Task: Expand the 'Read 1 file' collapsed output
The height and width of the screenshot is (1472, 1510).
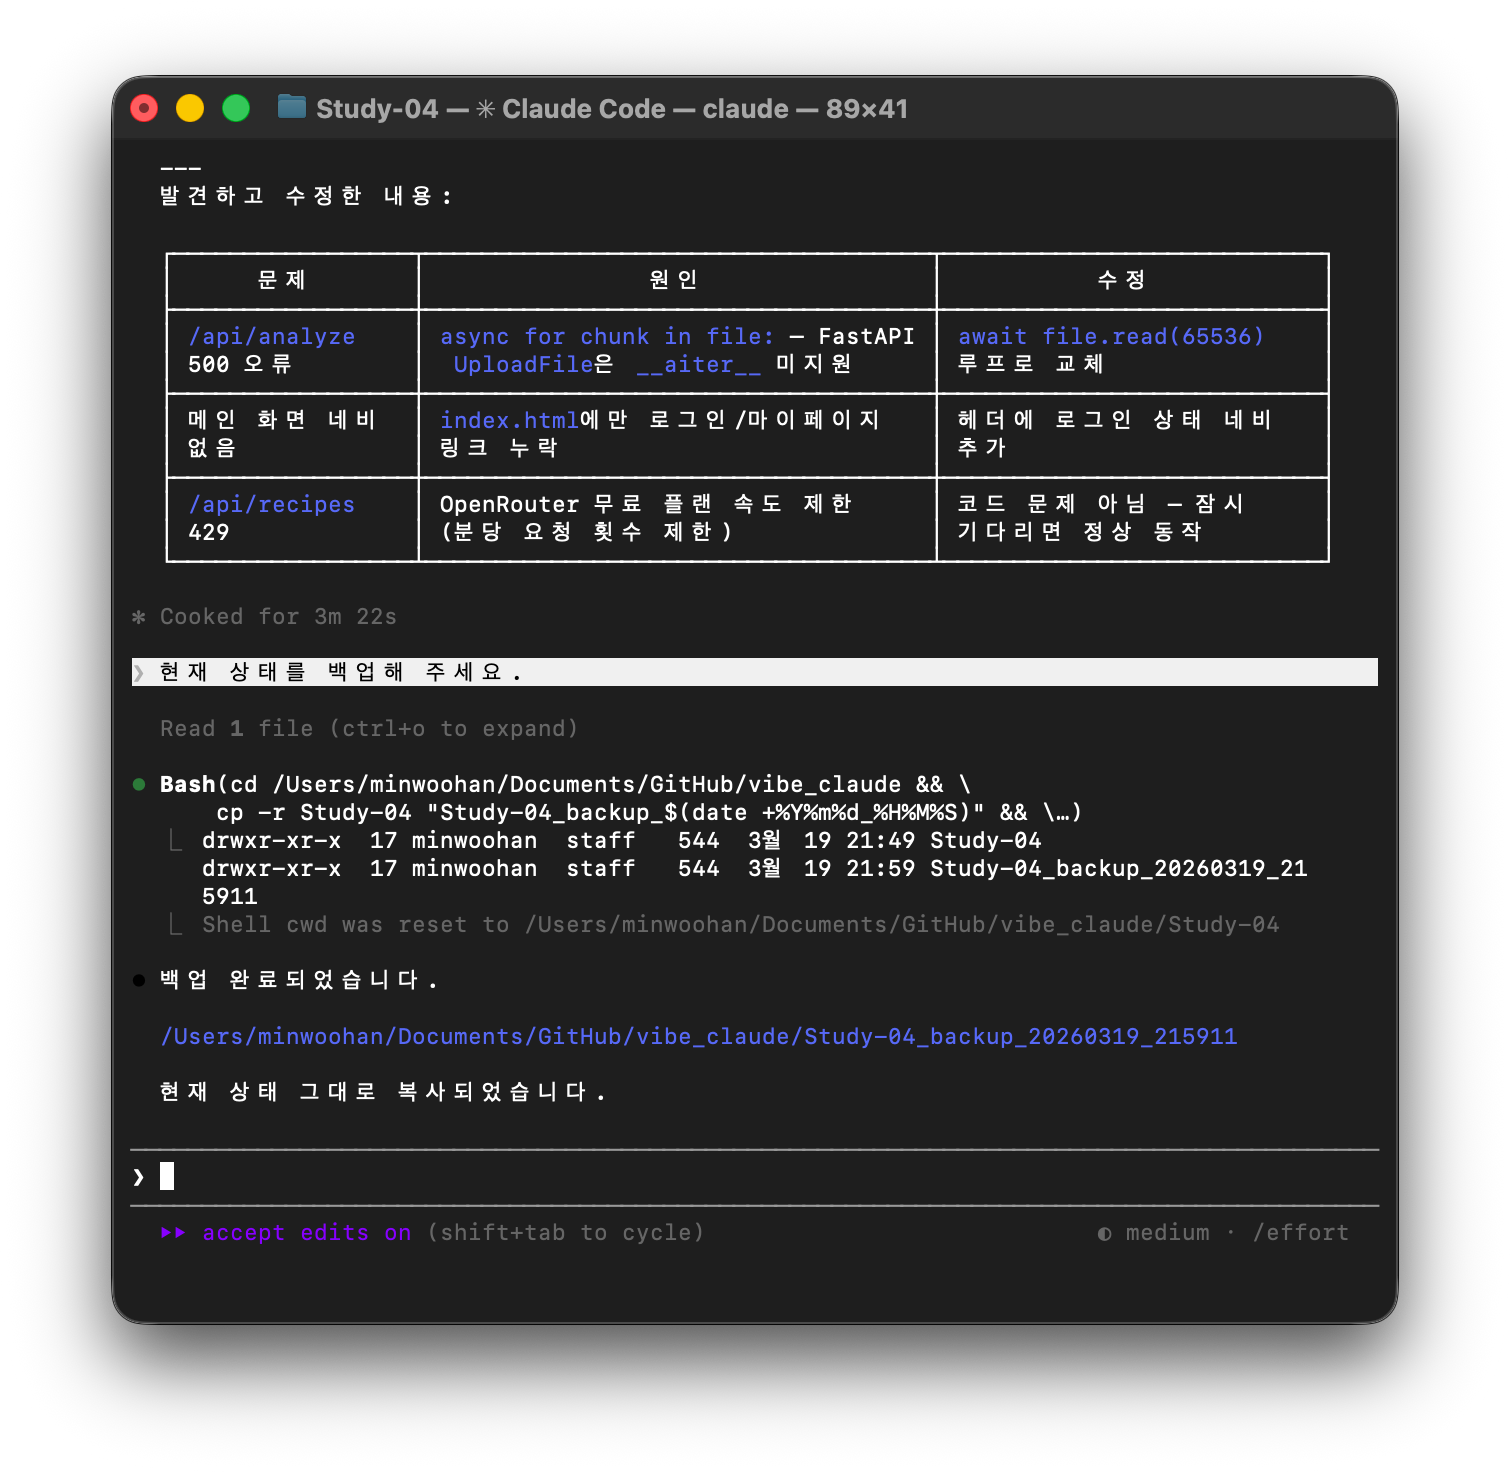Action: [x=369, y=729]
